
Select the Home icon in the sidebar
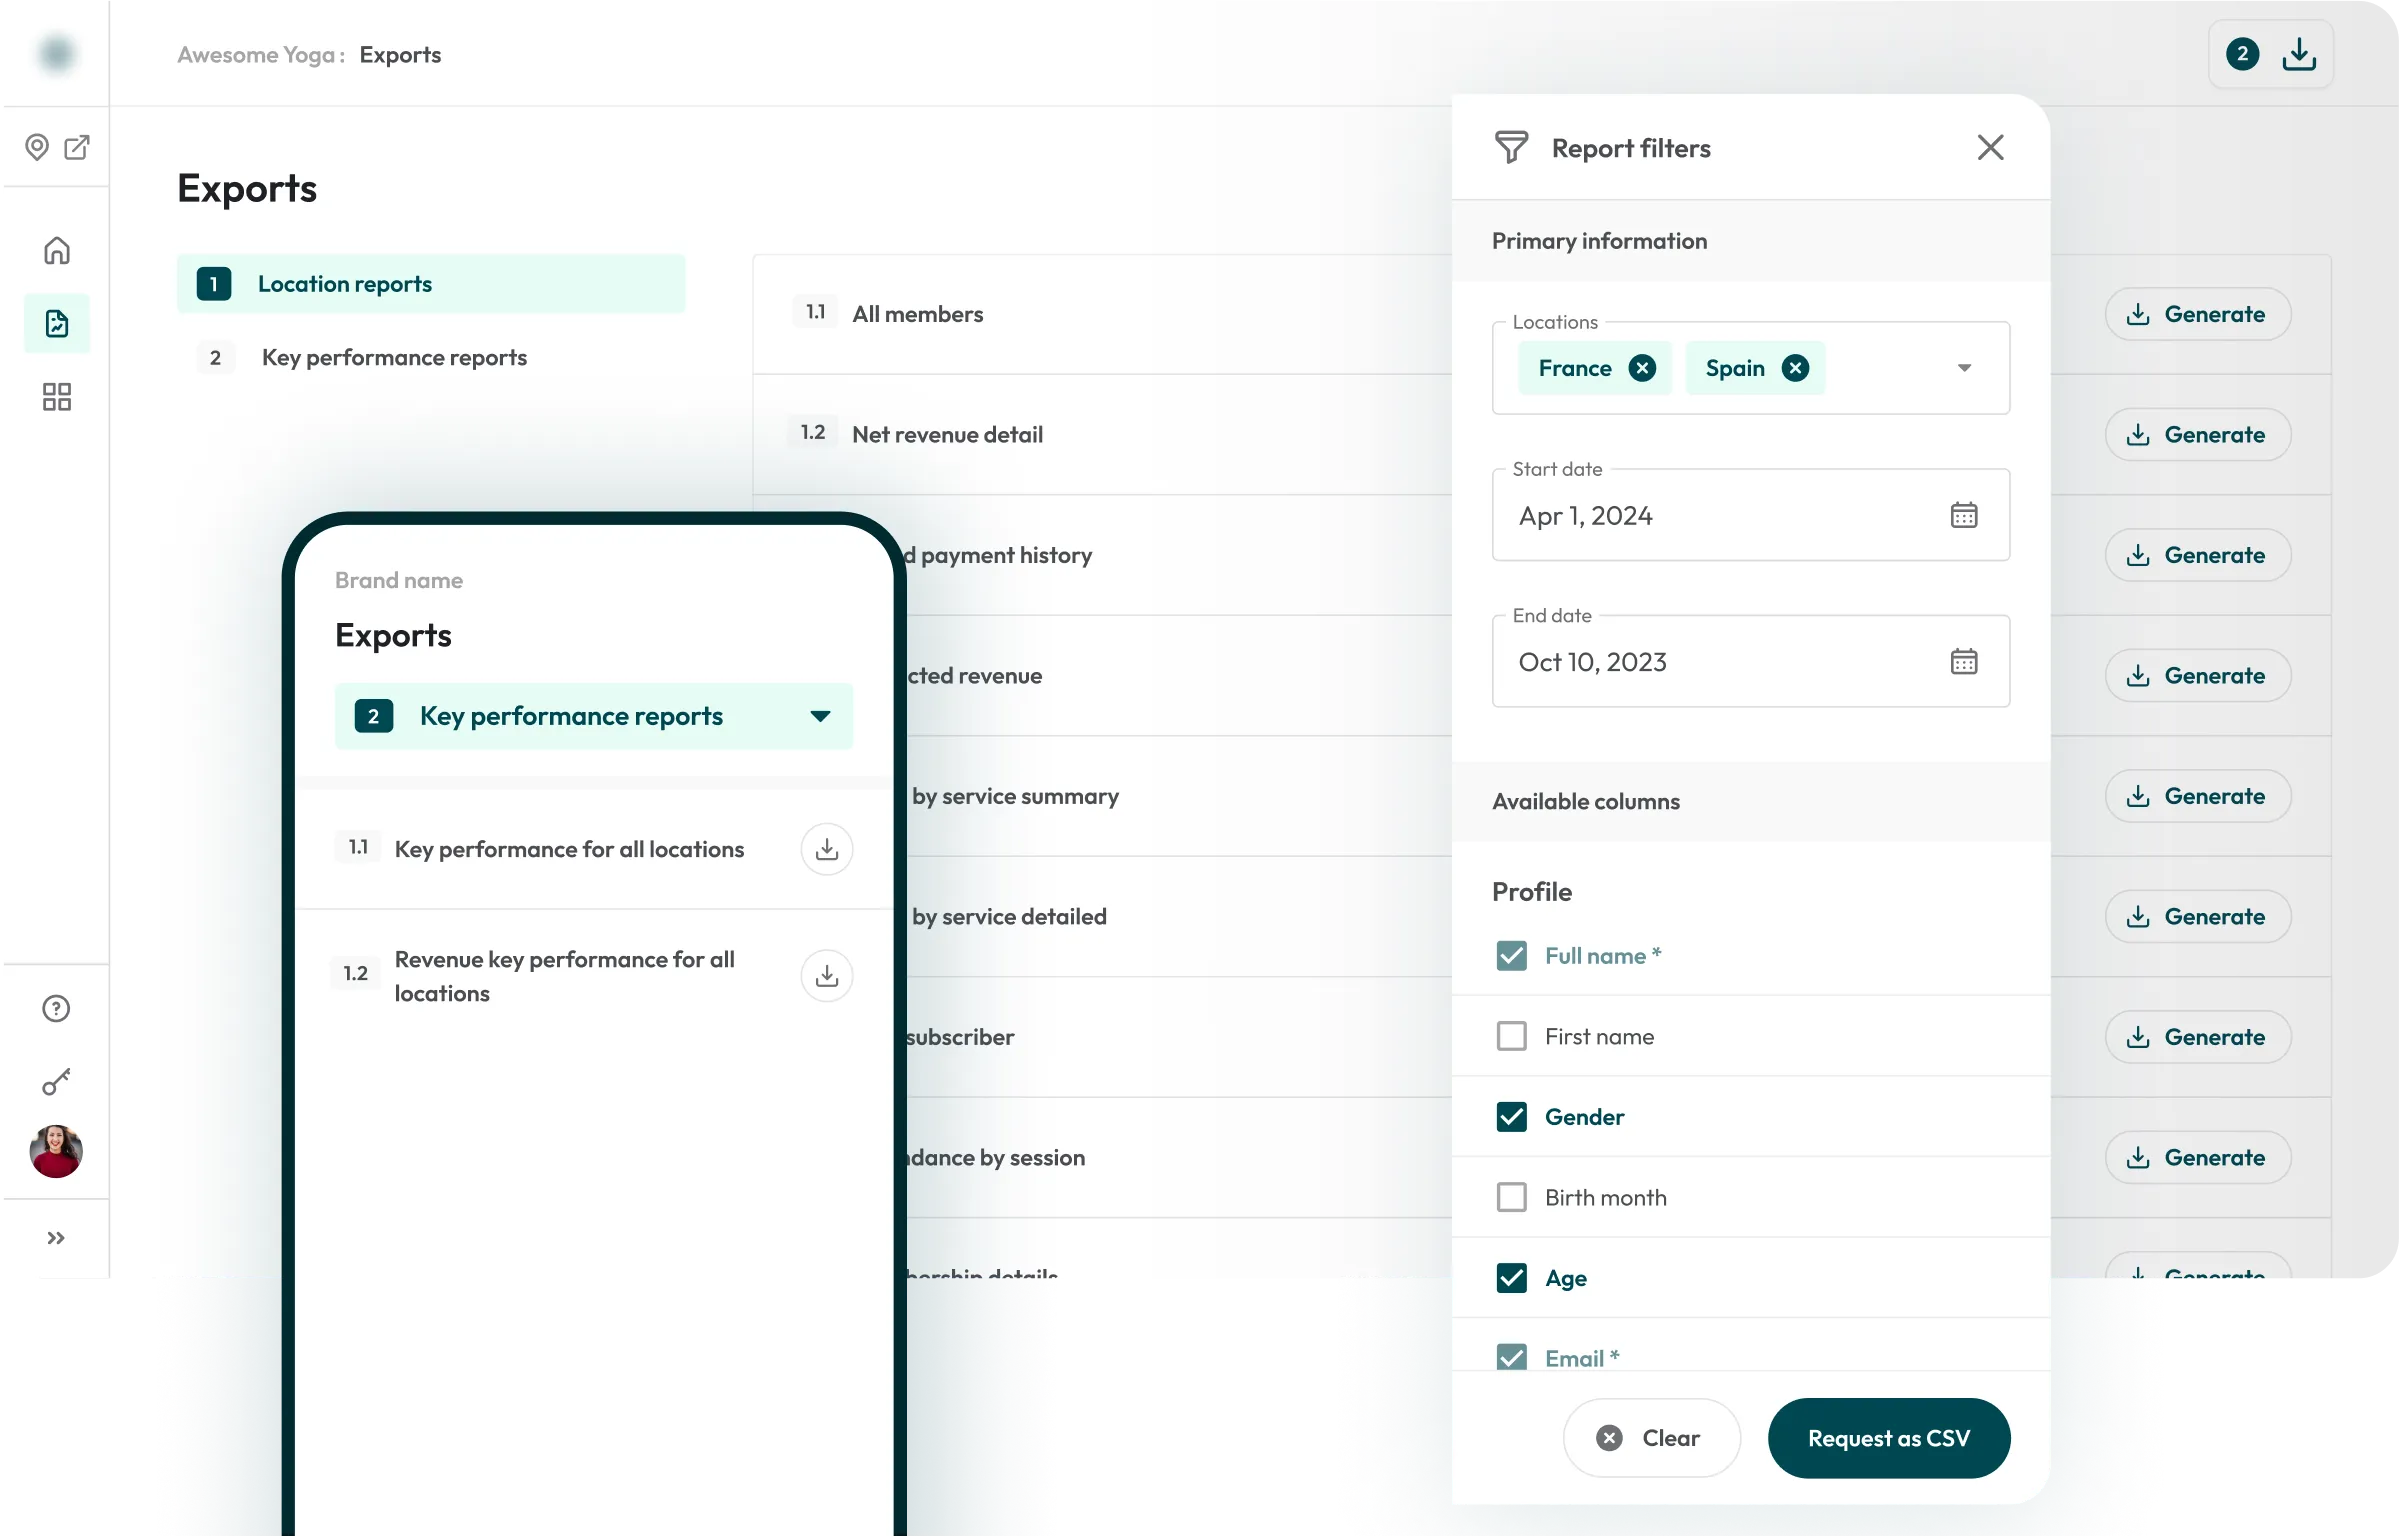click(x=56, y=249)
